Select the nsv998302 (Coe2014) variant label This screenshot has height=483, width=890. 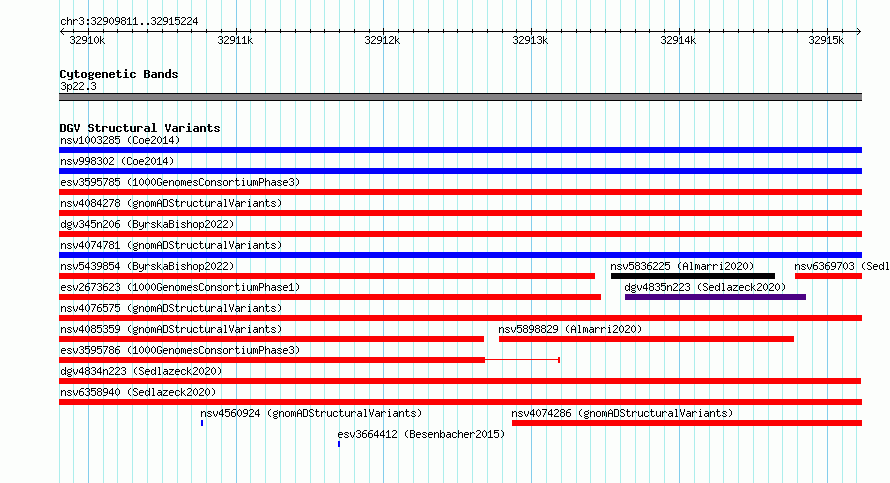(x=117, y=161)
